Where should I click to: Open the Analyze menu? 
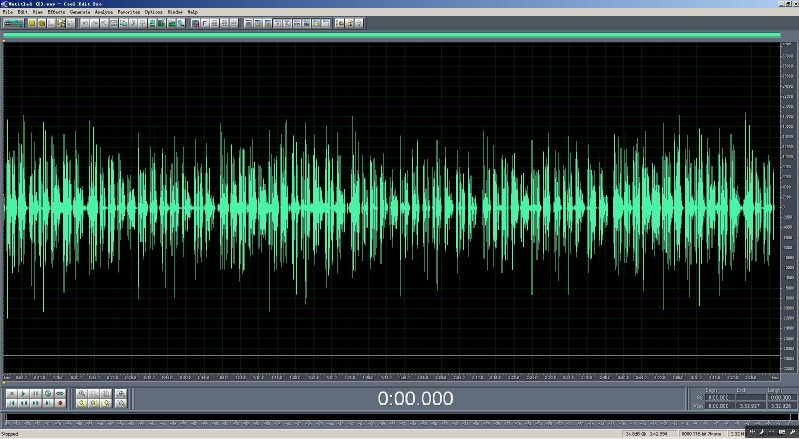[x=104, y=12]
